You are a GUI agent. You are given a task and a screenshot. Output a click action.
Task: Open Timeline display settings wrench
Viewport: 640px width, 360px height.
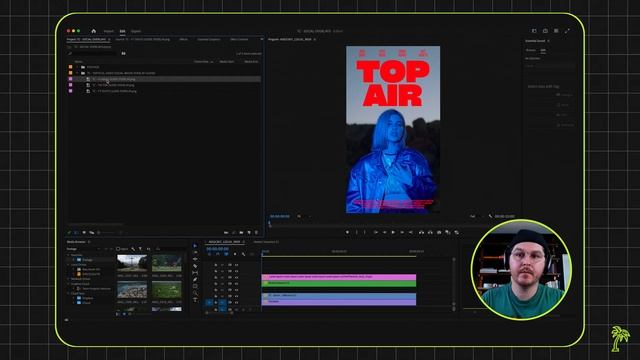tap(243, 254)
